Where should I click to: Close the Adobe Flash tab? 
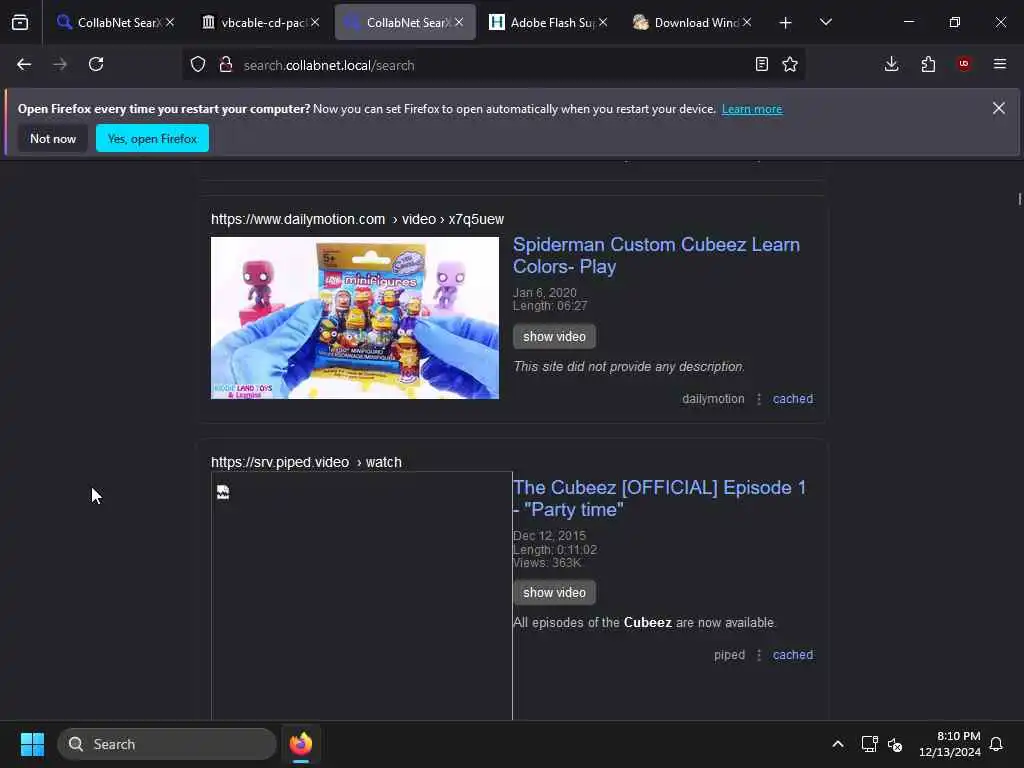tap(603, 22)
